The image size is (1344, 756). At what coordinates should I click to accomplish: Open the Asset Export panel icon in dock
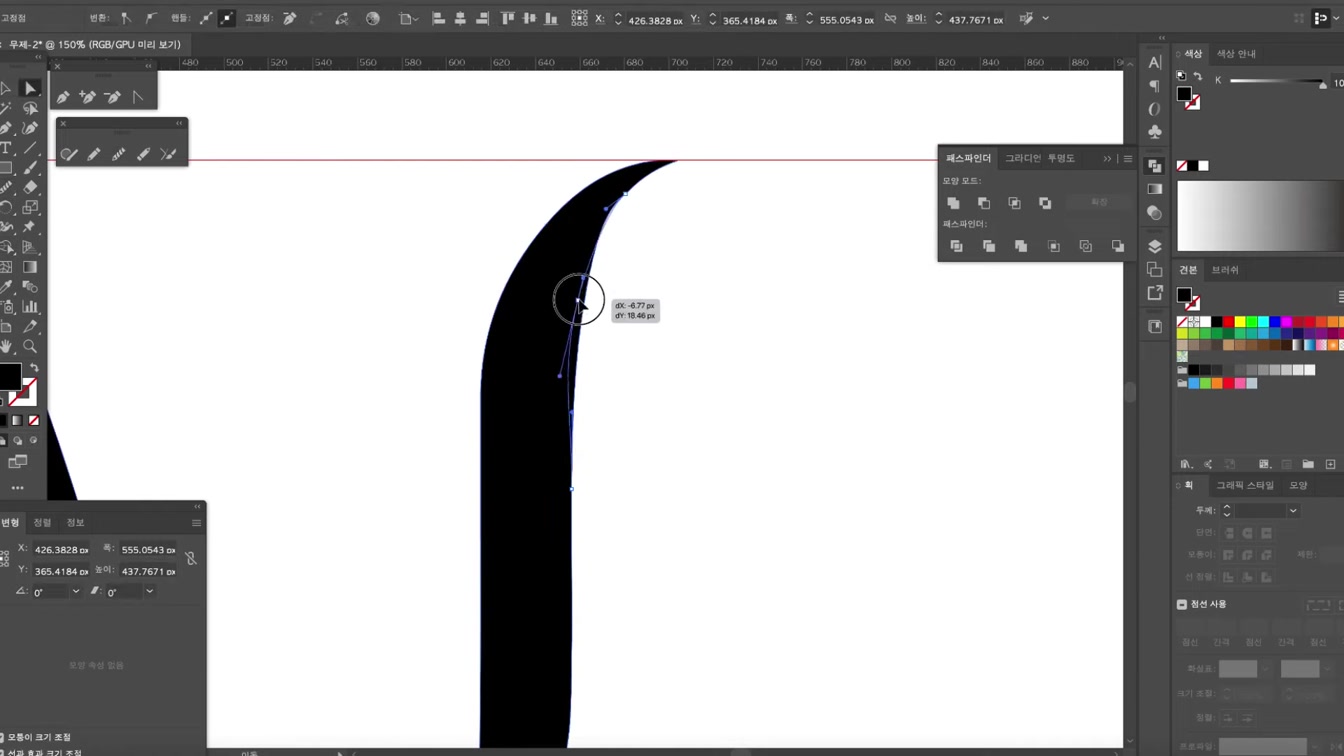(1155, 293)
